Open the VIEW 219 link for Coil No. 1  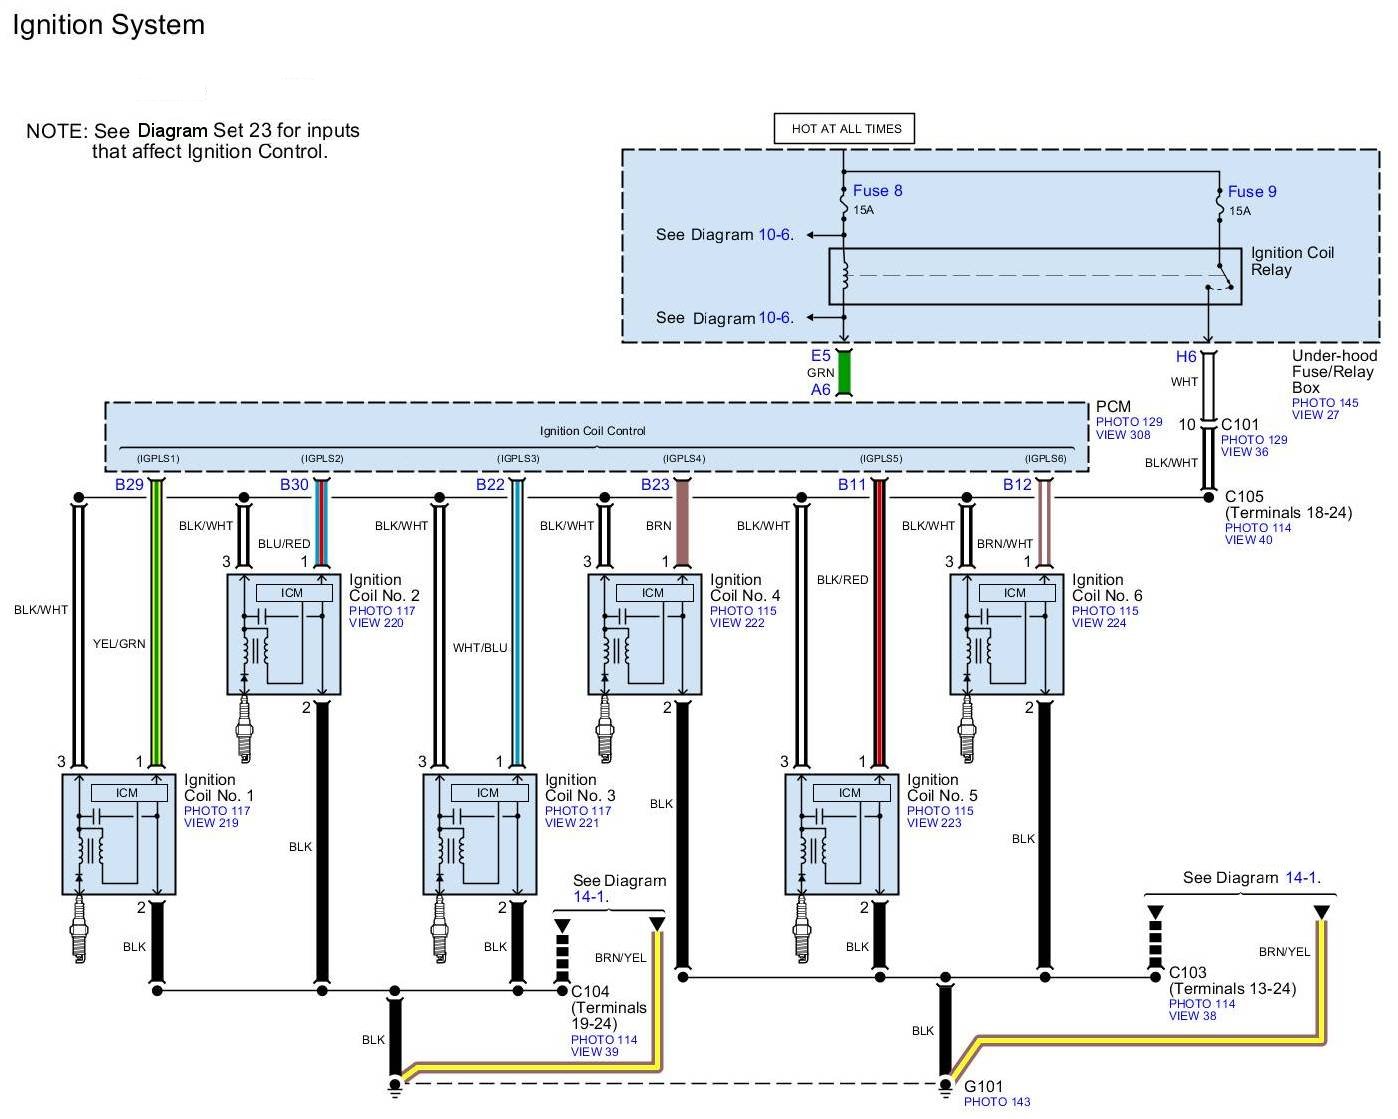click(x=211, y=823)
